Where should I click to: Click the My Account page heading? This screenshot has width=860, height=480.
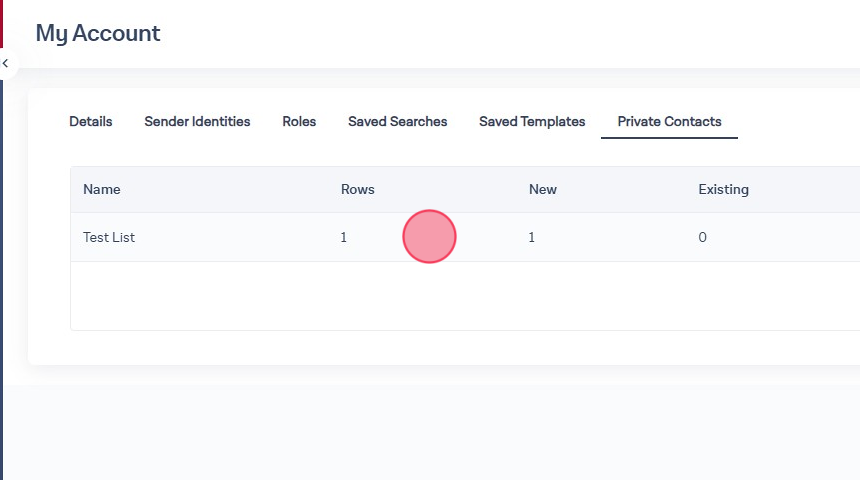(98, 33)
